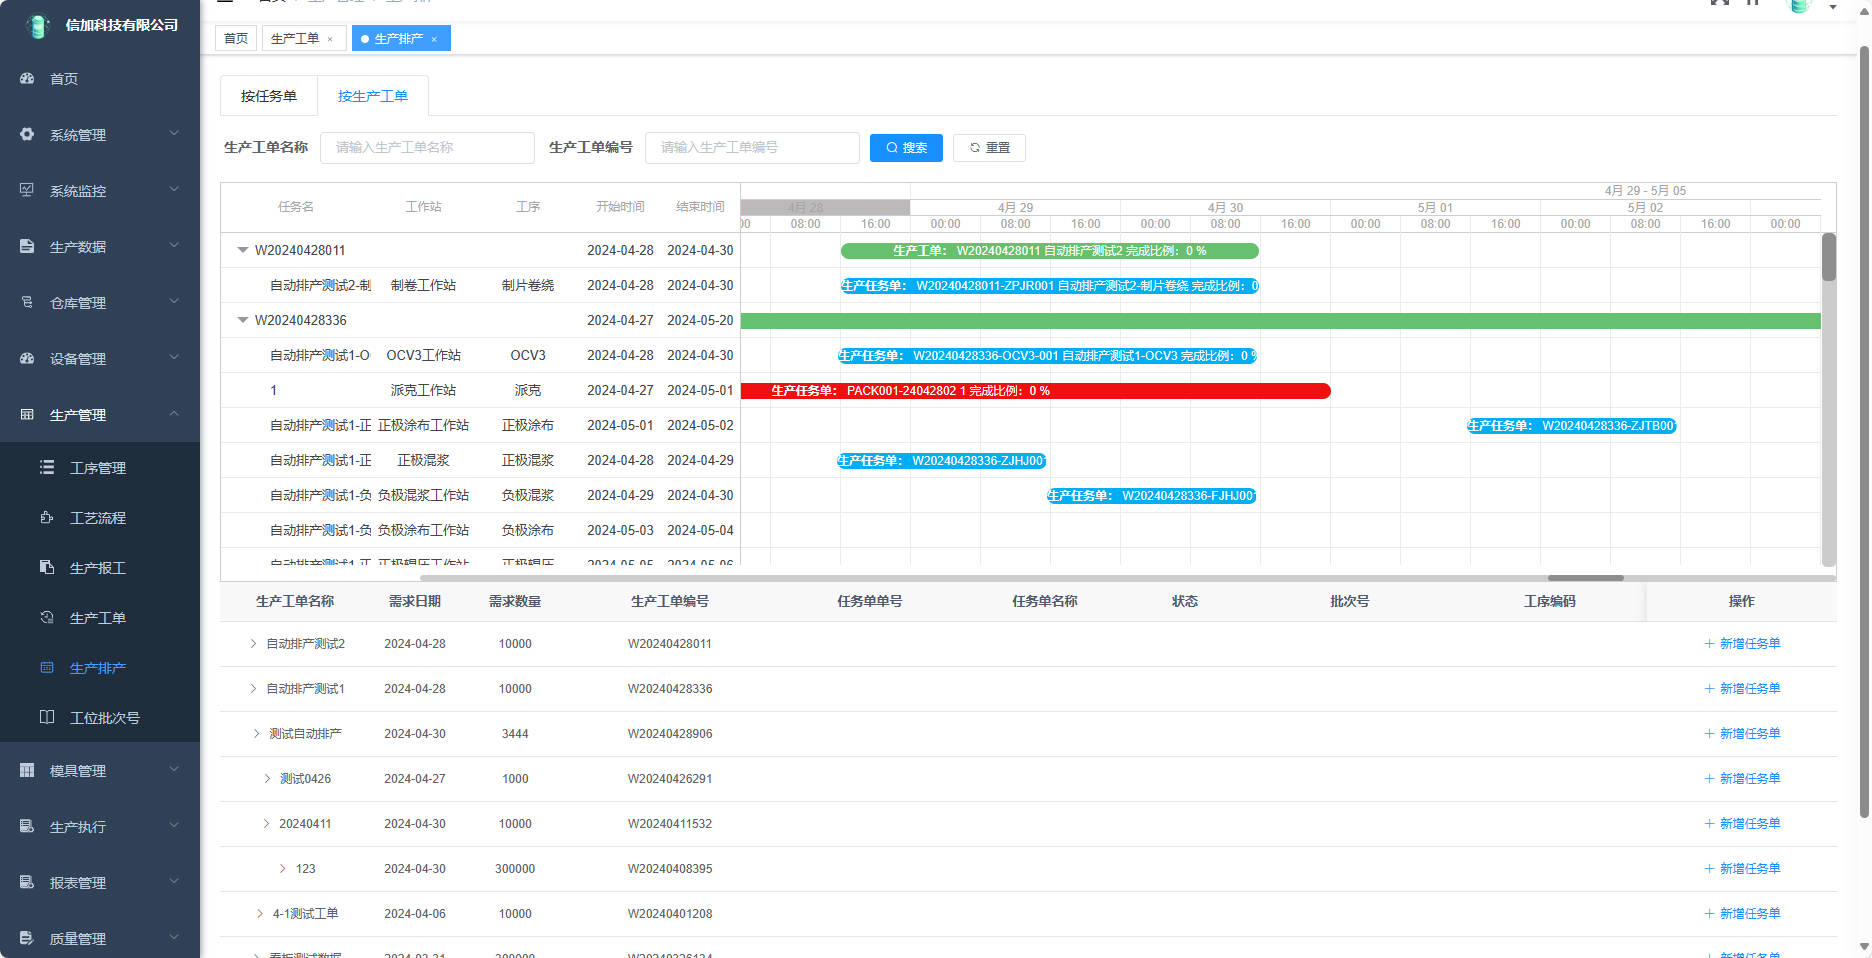
Task: Open the 生产工单 page tab
Action: [295, 39]
